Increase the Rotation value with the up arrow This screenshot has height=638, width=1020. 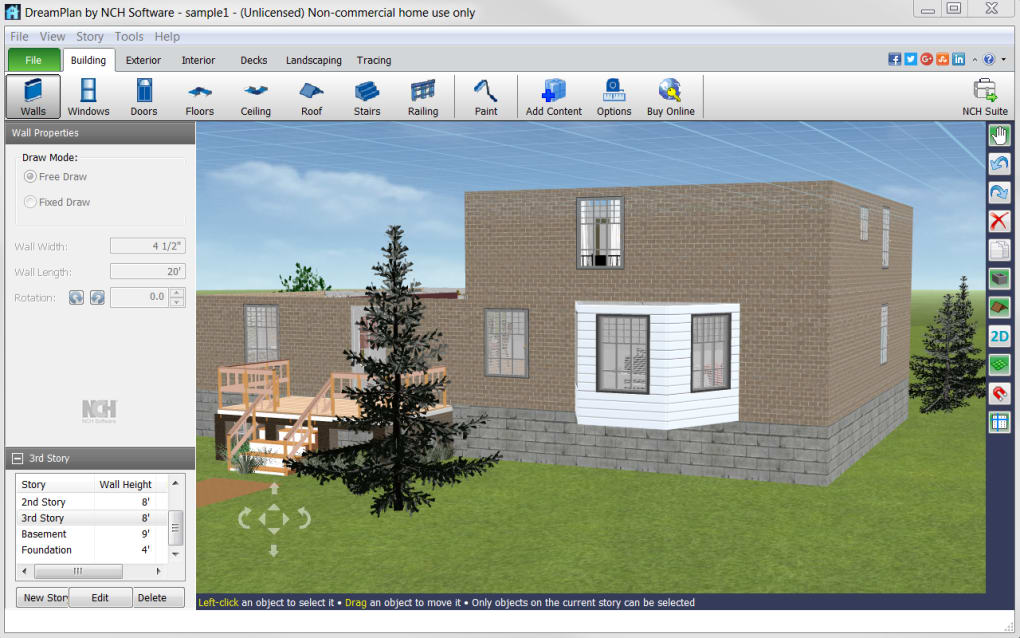176,293
